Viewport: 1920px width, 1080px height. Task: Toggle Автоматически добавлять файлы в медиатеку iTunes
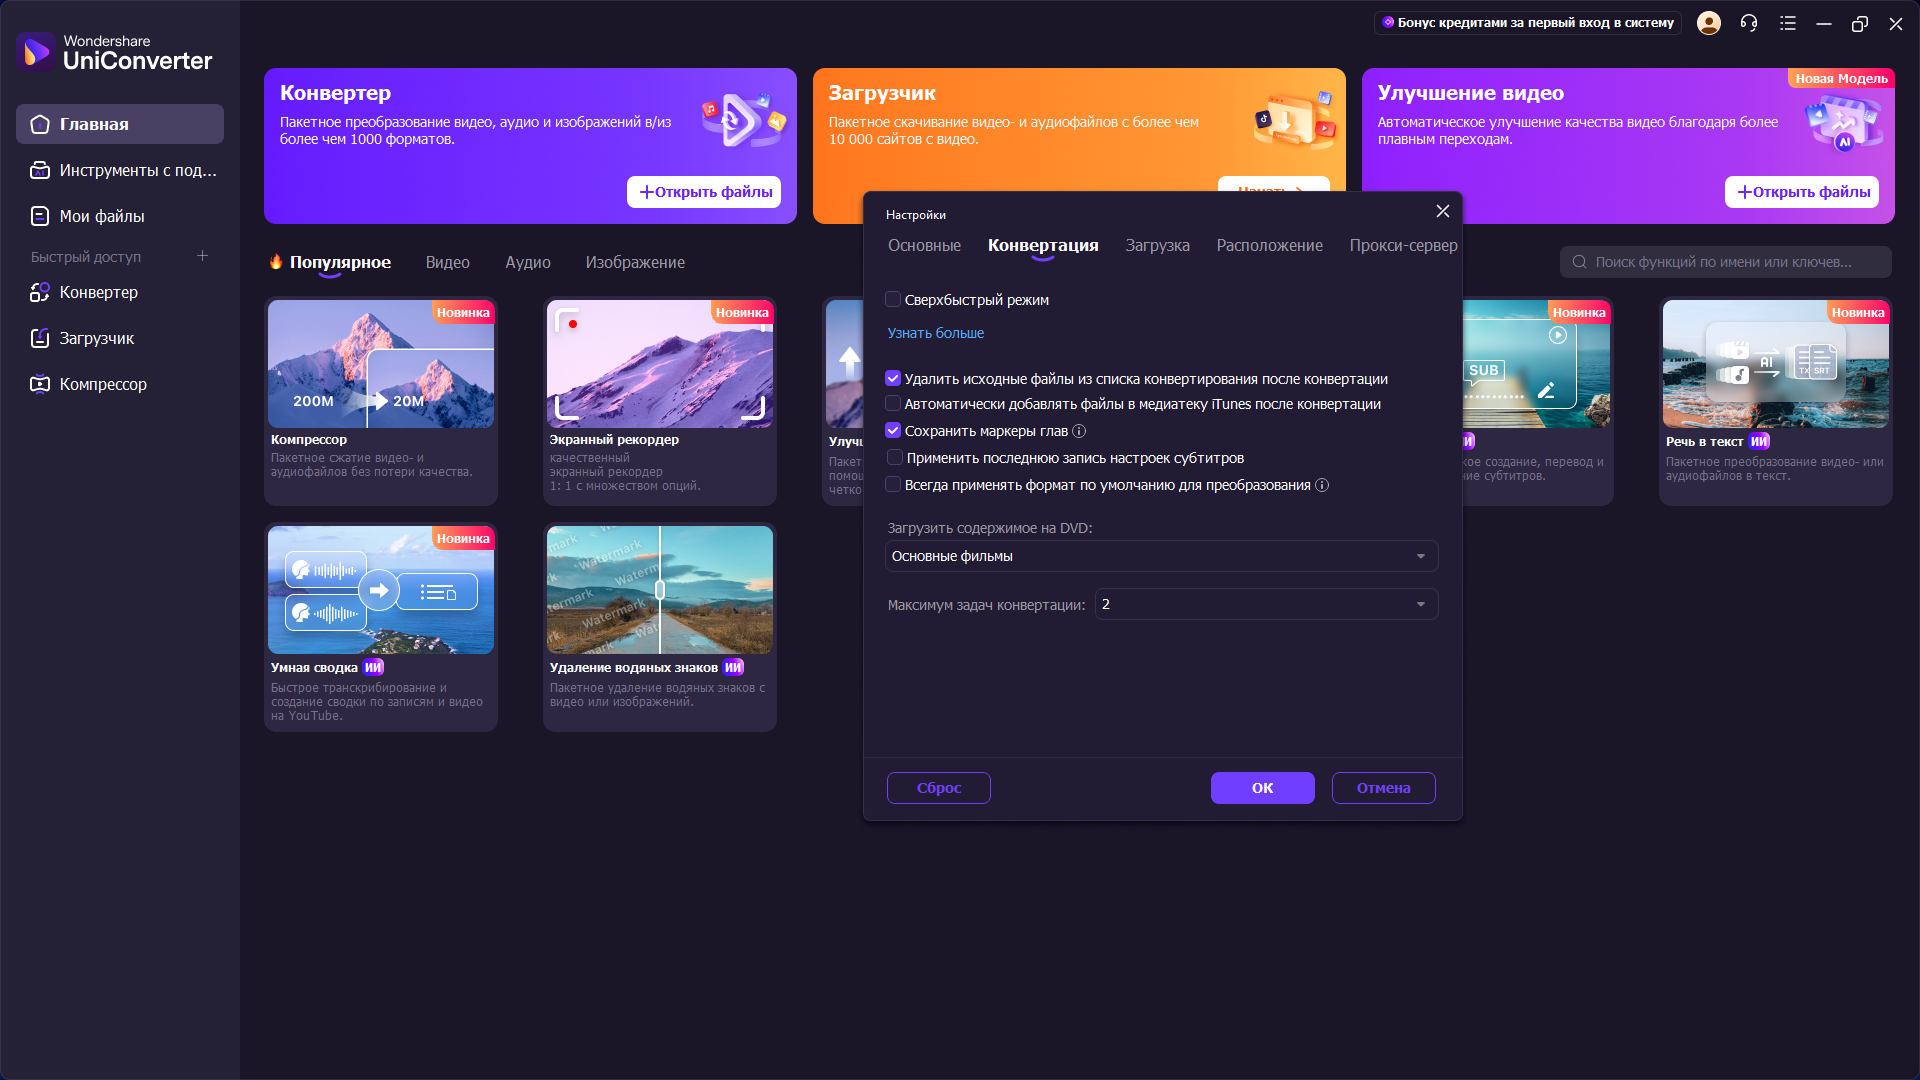tap(893, 403)
